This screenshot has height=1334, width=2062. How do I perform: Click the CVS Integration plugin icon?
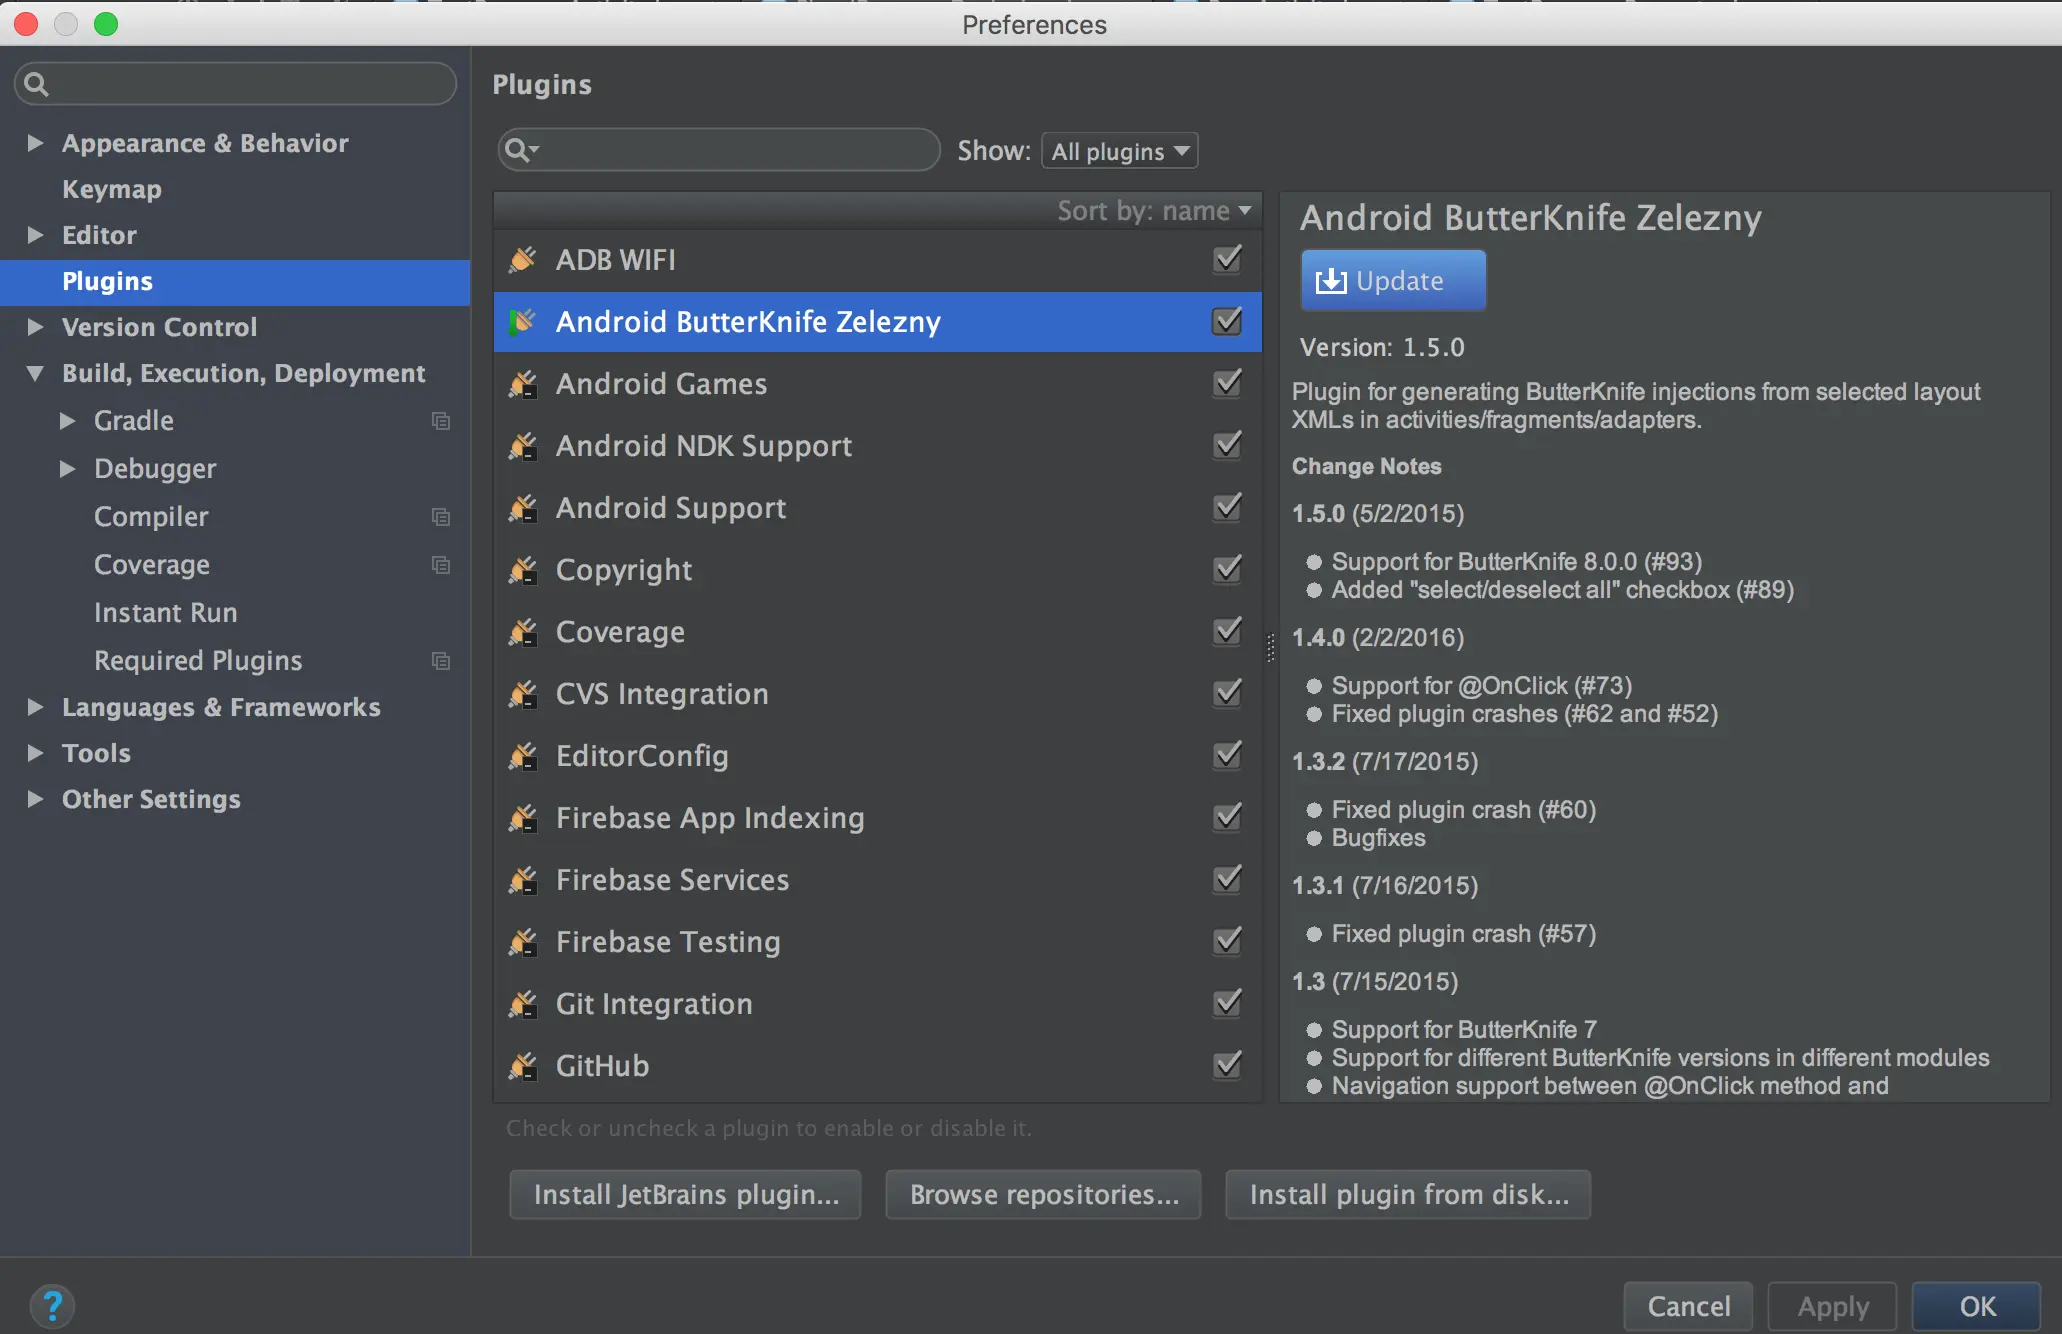[x=523, y=694]
